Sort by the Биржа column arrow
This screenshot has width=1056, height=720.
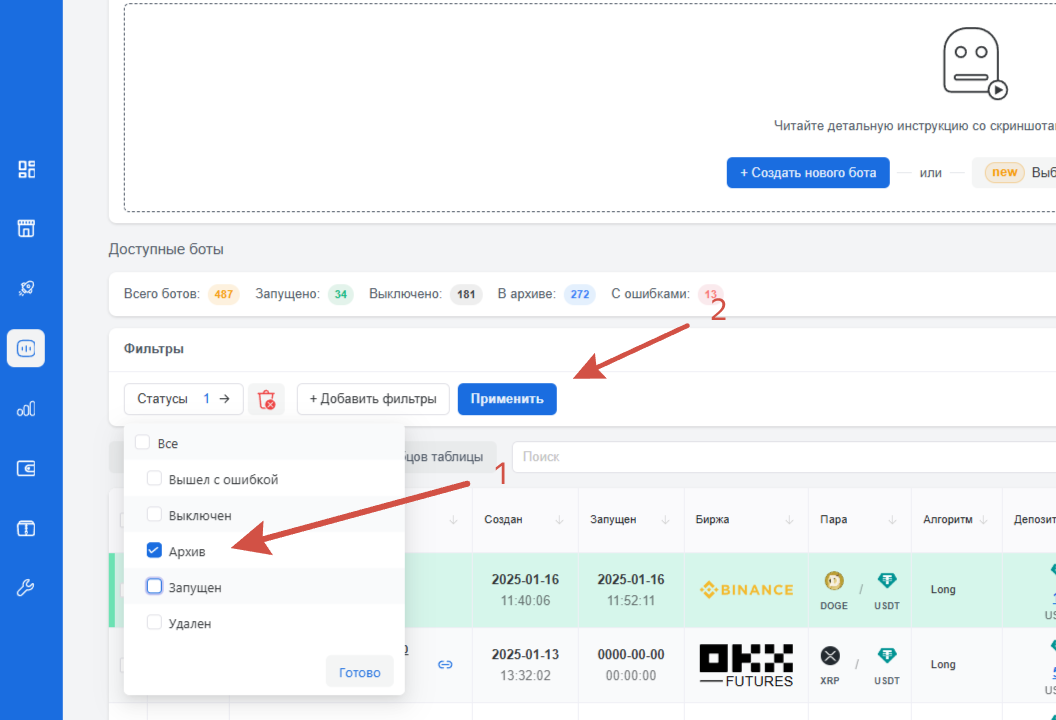(x=789, y=520)
